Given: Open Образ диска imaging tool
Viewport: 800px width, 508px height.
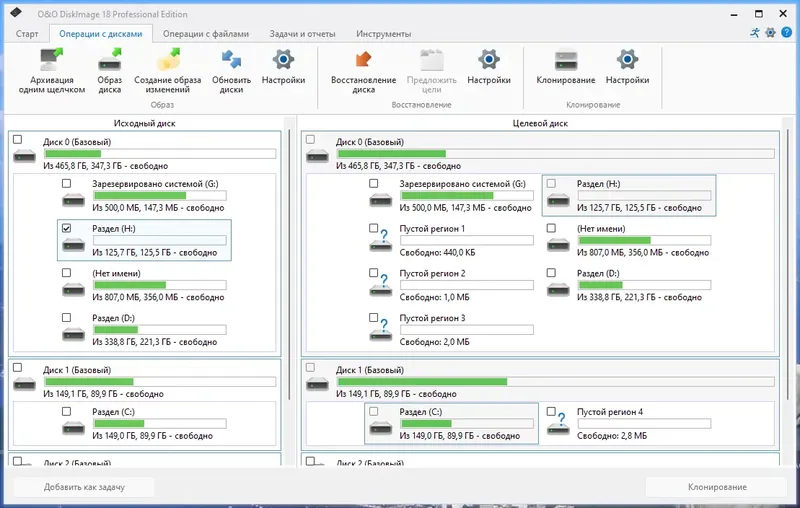Looking at the screenshot, I should pos(110,60).
